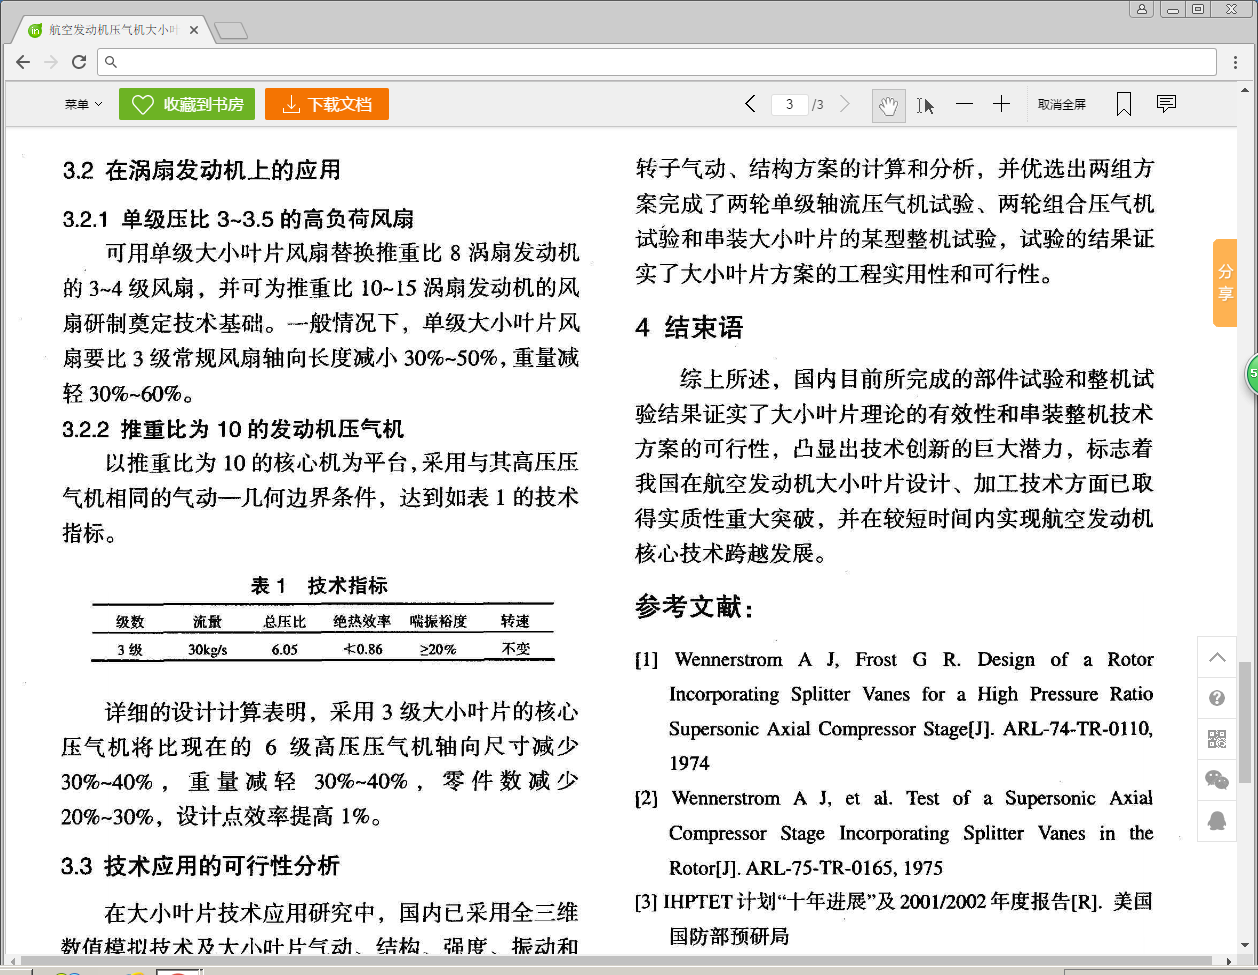The image size is (1258, 975).
Task: Click the next document page arrow
Action: click(x=845, y=104)
